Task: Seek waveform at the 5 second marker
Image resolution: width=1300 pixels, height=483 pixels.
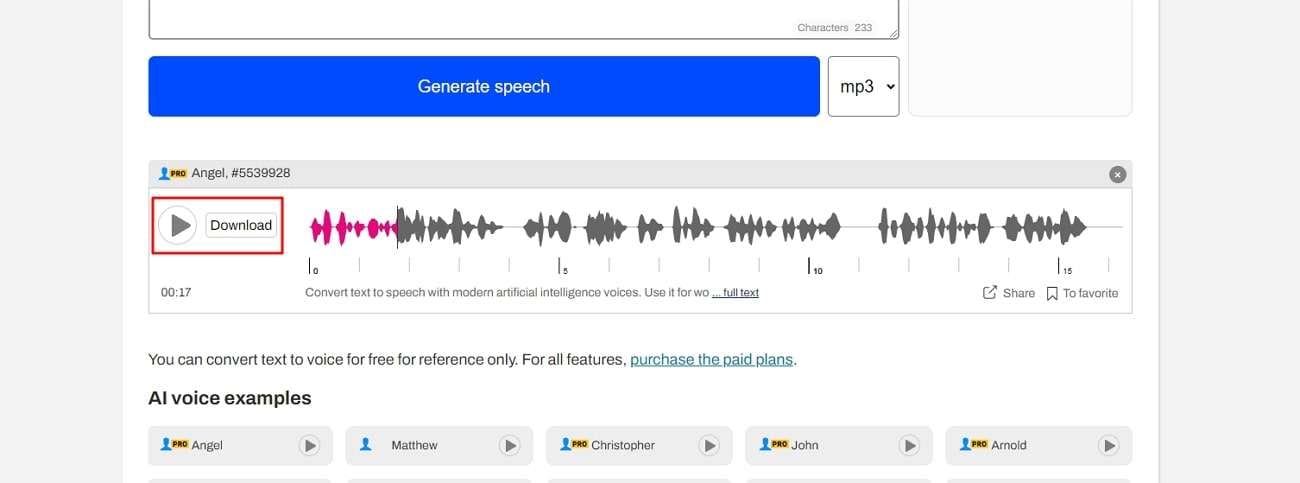Action: pyautogui.click(x=559, y=228)
